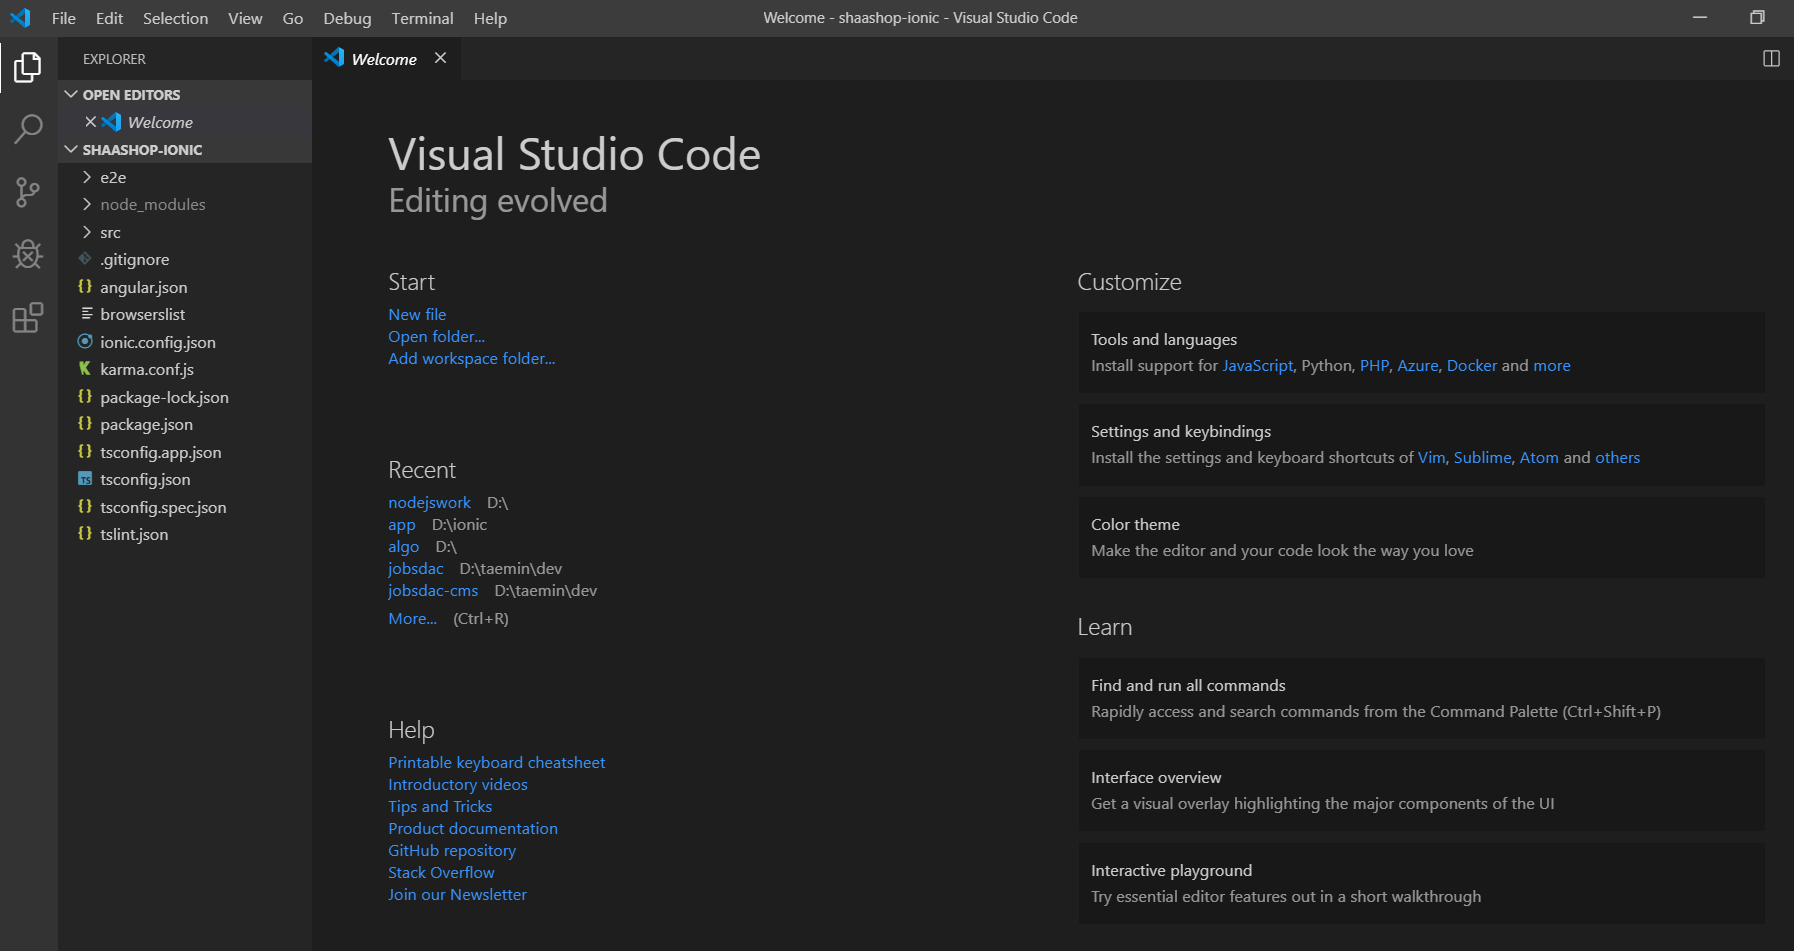Minimize the VS Code window
Screen dimensions: 1794x951
point(1699,18)
